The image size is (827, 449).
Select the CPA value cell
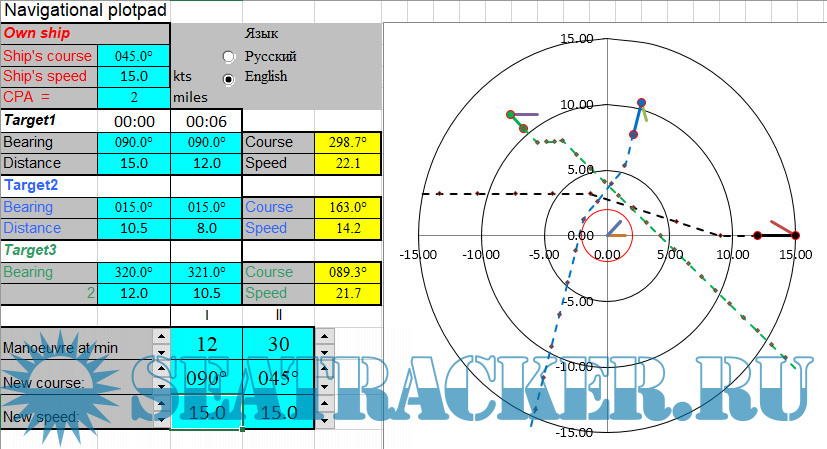(x=134, y=97)
